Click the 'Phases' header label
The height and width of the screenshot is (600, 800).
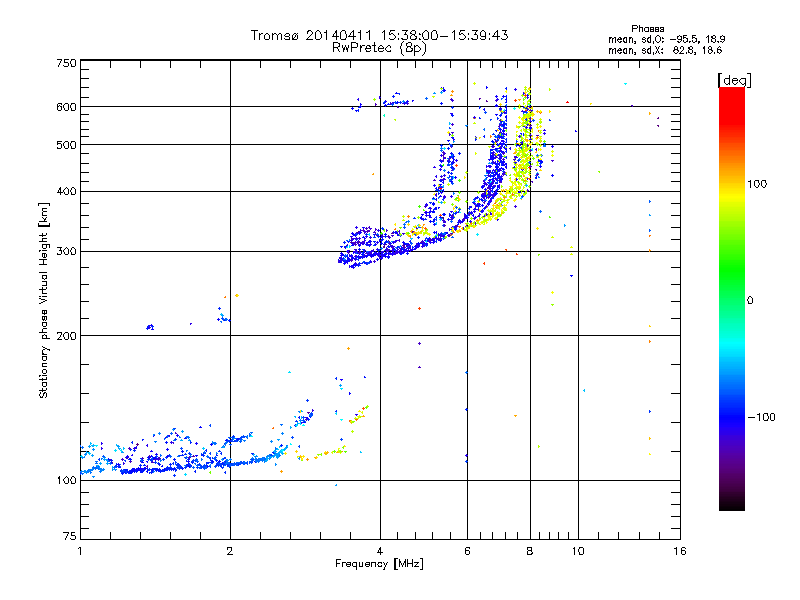[647, 29]
